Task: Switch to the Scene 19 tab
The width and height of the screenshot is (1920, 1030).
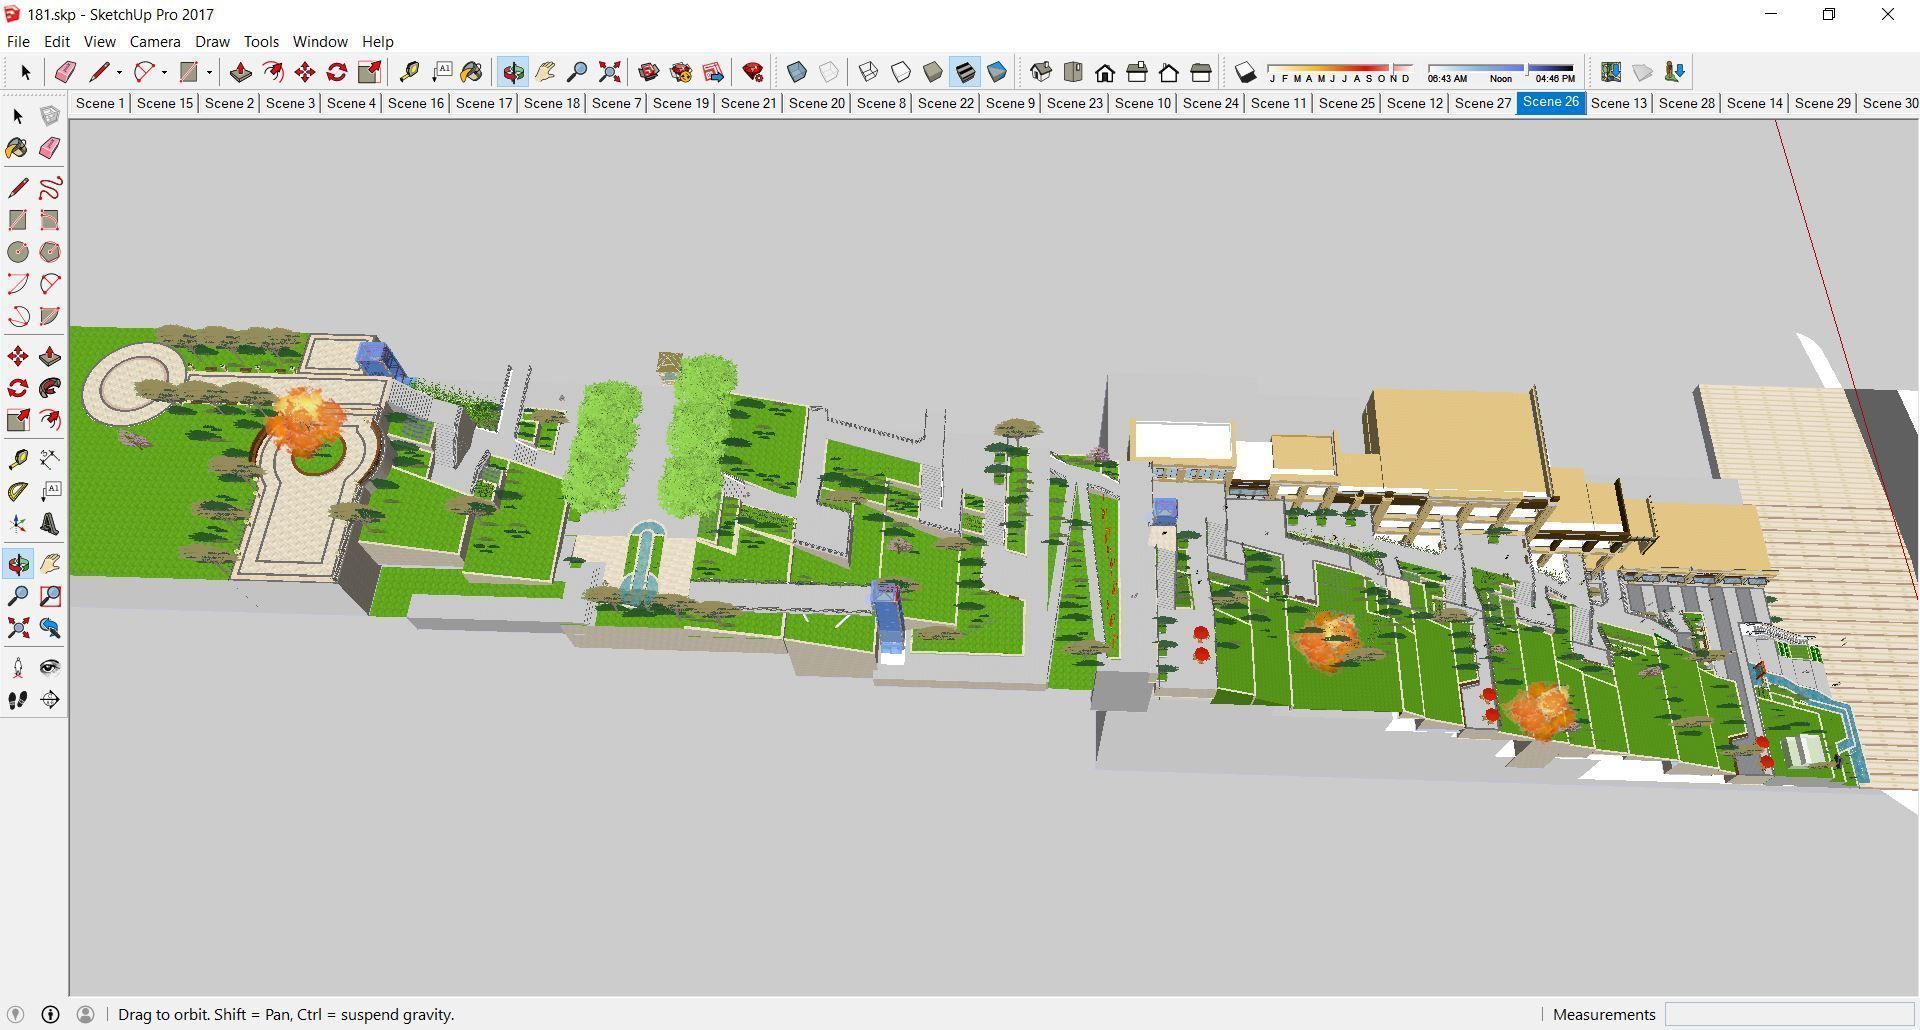Action: point(681,103)
